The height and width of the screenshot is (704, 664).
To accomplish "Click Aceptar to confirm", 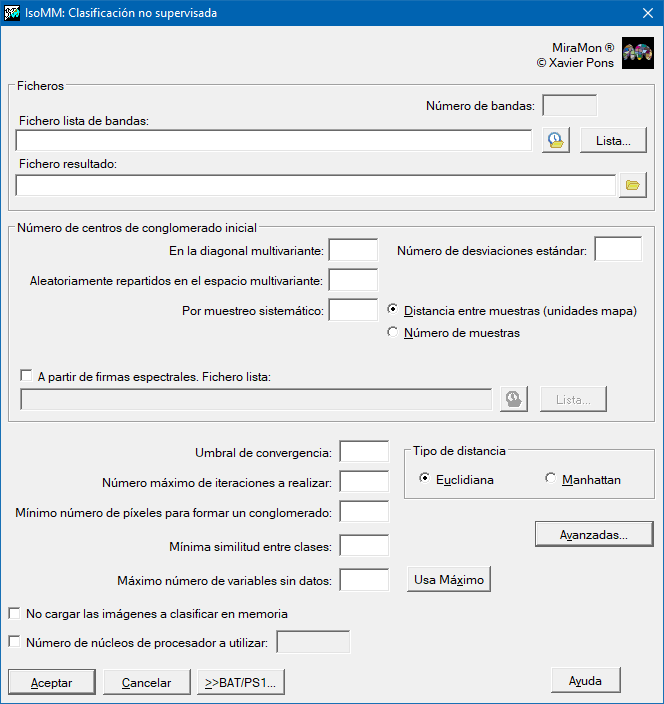I will tap(51, 682).
